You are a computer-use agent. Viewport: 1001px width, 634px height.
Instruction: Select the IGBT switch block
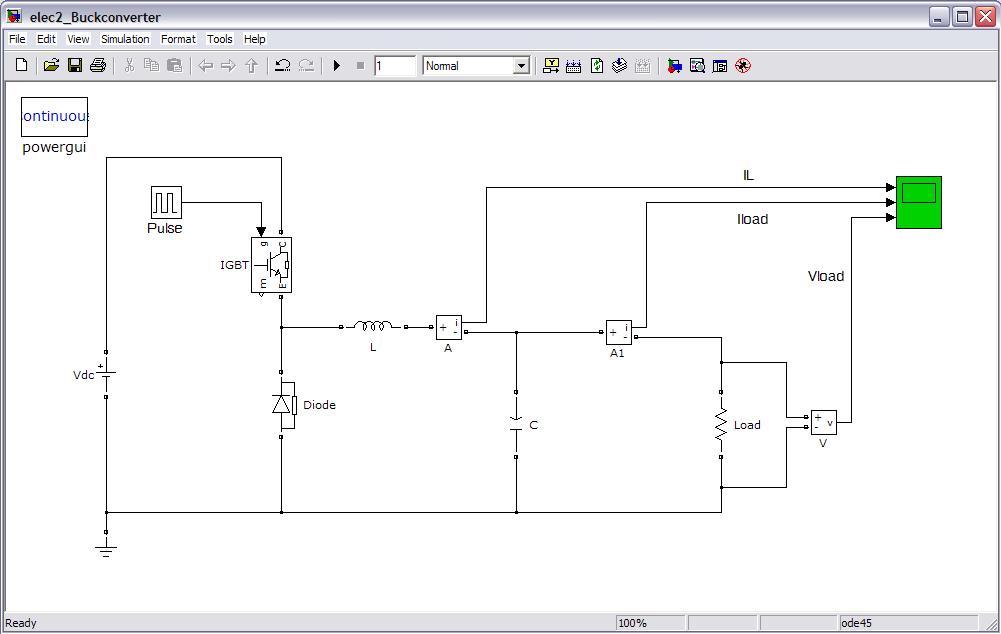pos(271,265)
